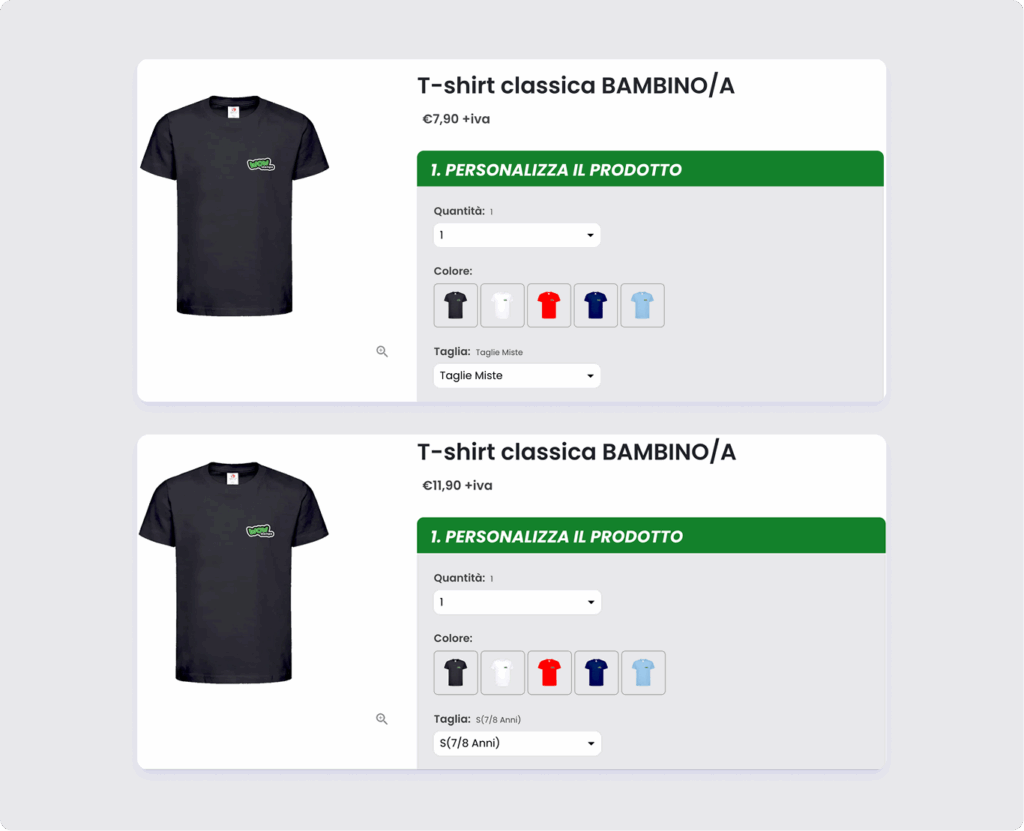Viewport: 1024px width, 831px height.
Task: Click the top green 'Personalizza il prodotto' header
Action: click(650, 169)
